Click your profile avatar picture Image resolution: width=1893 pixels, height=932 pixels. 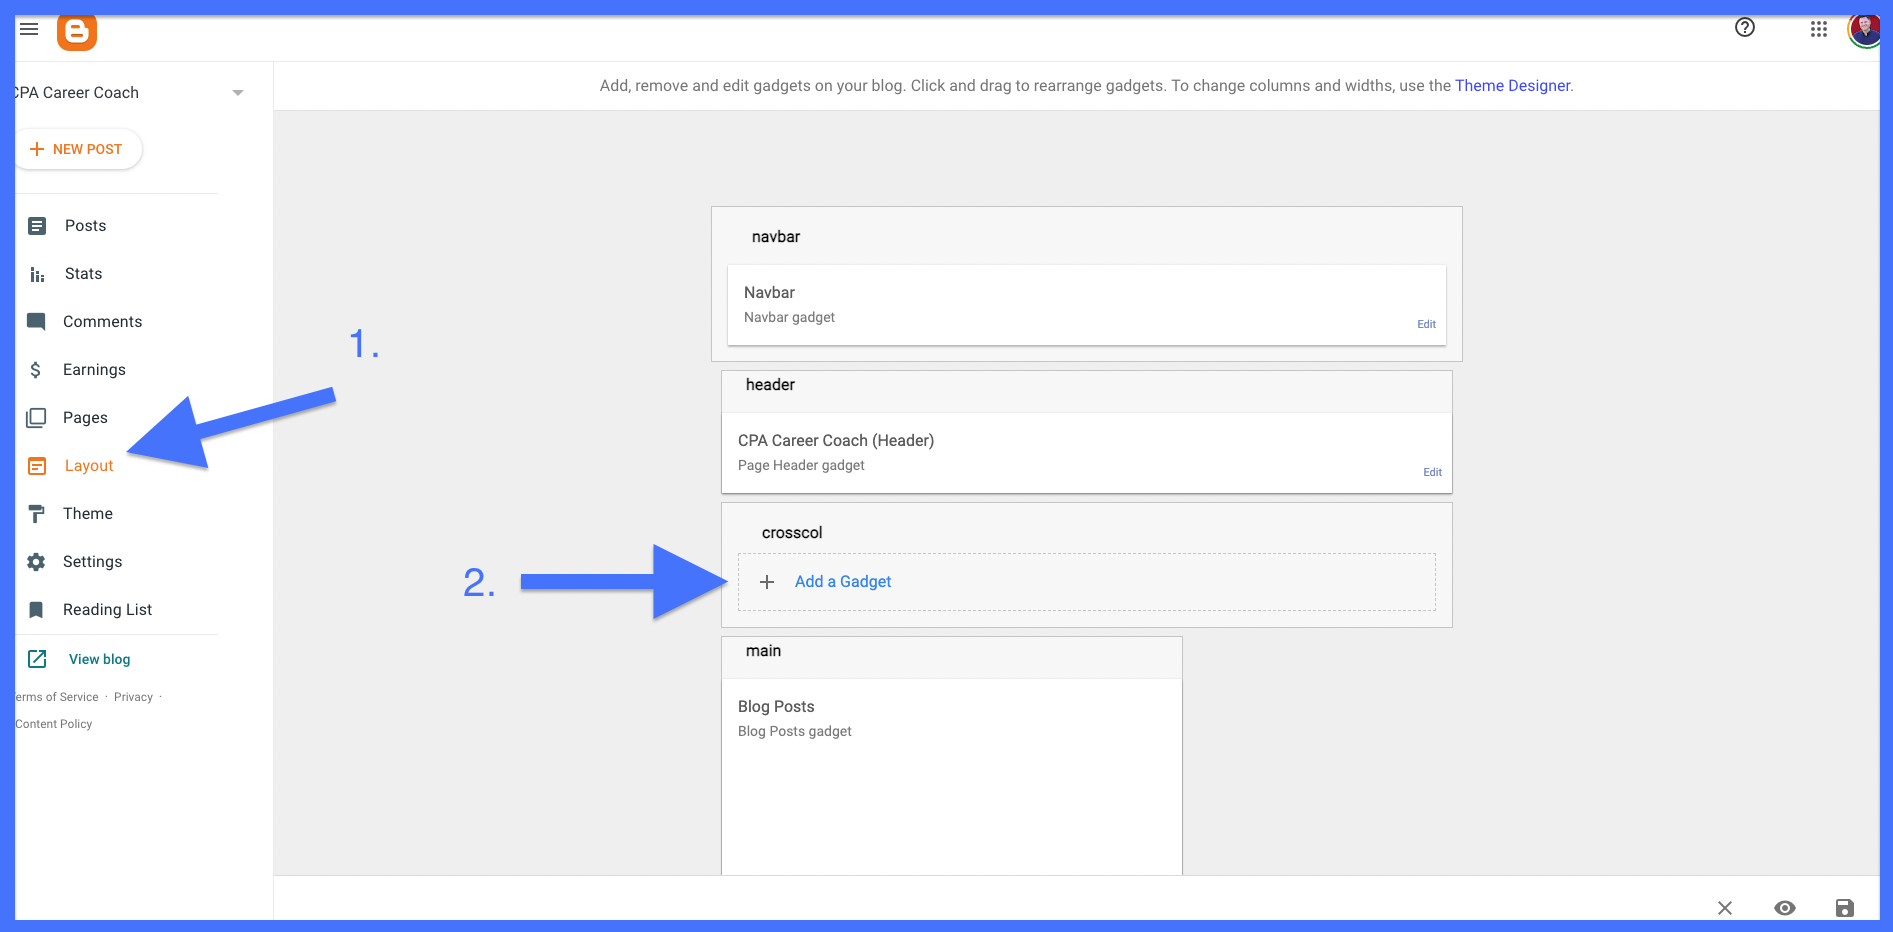pos(1864,29)
